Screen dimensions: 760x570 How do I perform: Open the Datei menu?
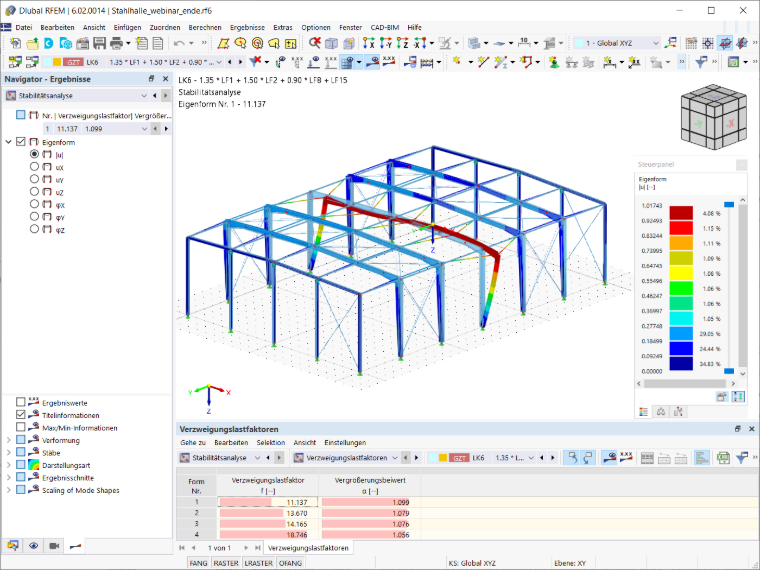click(23, 28)
